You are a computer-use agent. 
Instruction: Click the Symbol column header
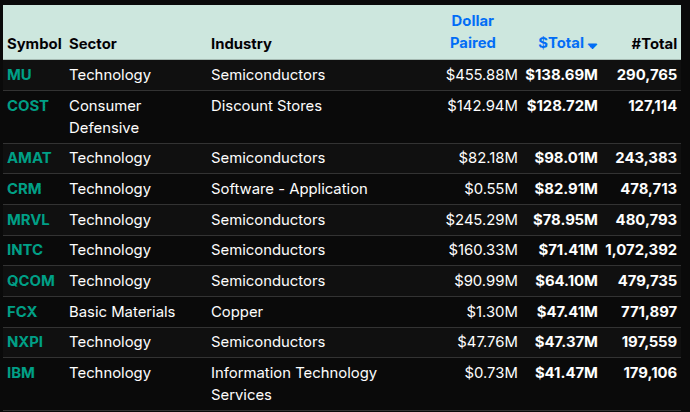click(x=34, y=44)
